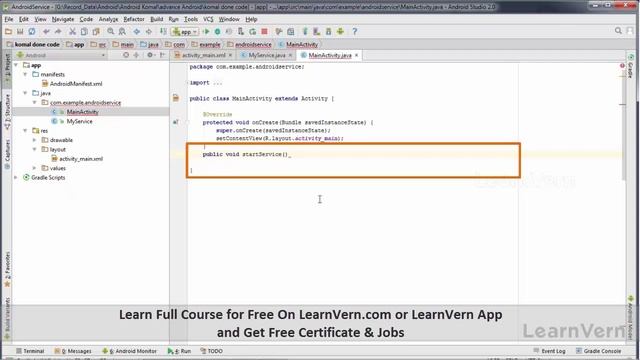Click the Replace toolbar icon
The height and width of the screenshot is (360, 640).
click(122, 31)
